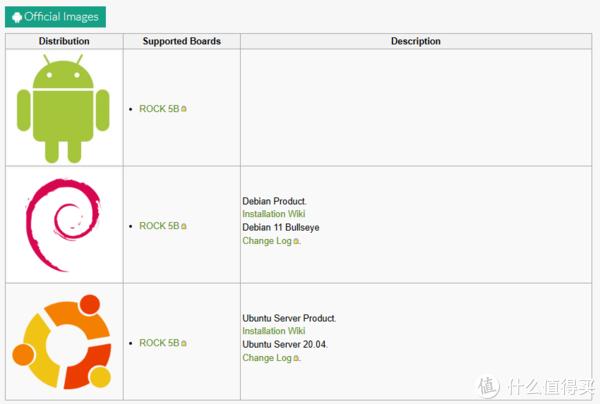This screenshot has width=600, height=404.
Task: Open Ubuntu Server Installation Wiki link
Action: [274, 331]
